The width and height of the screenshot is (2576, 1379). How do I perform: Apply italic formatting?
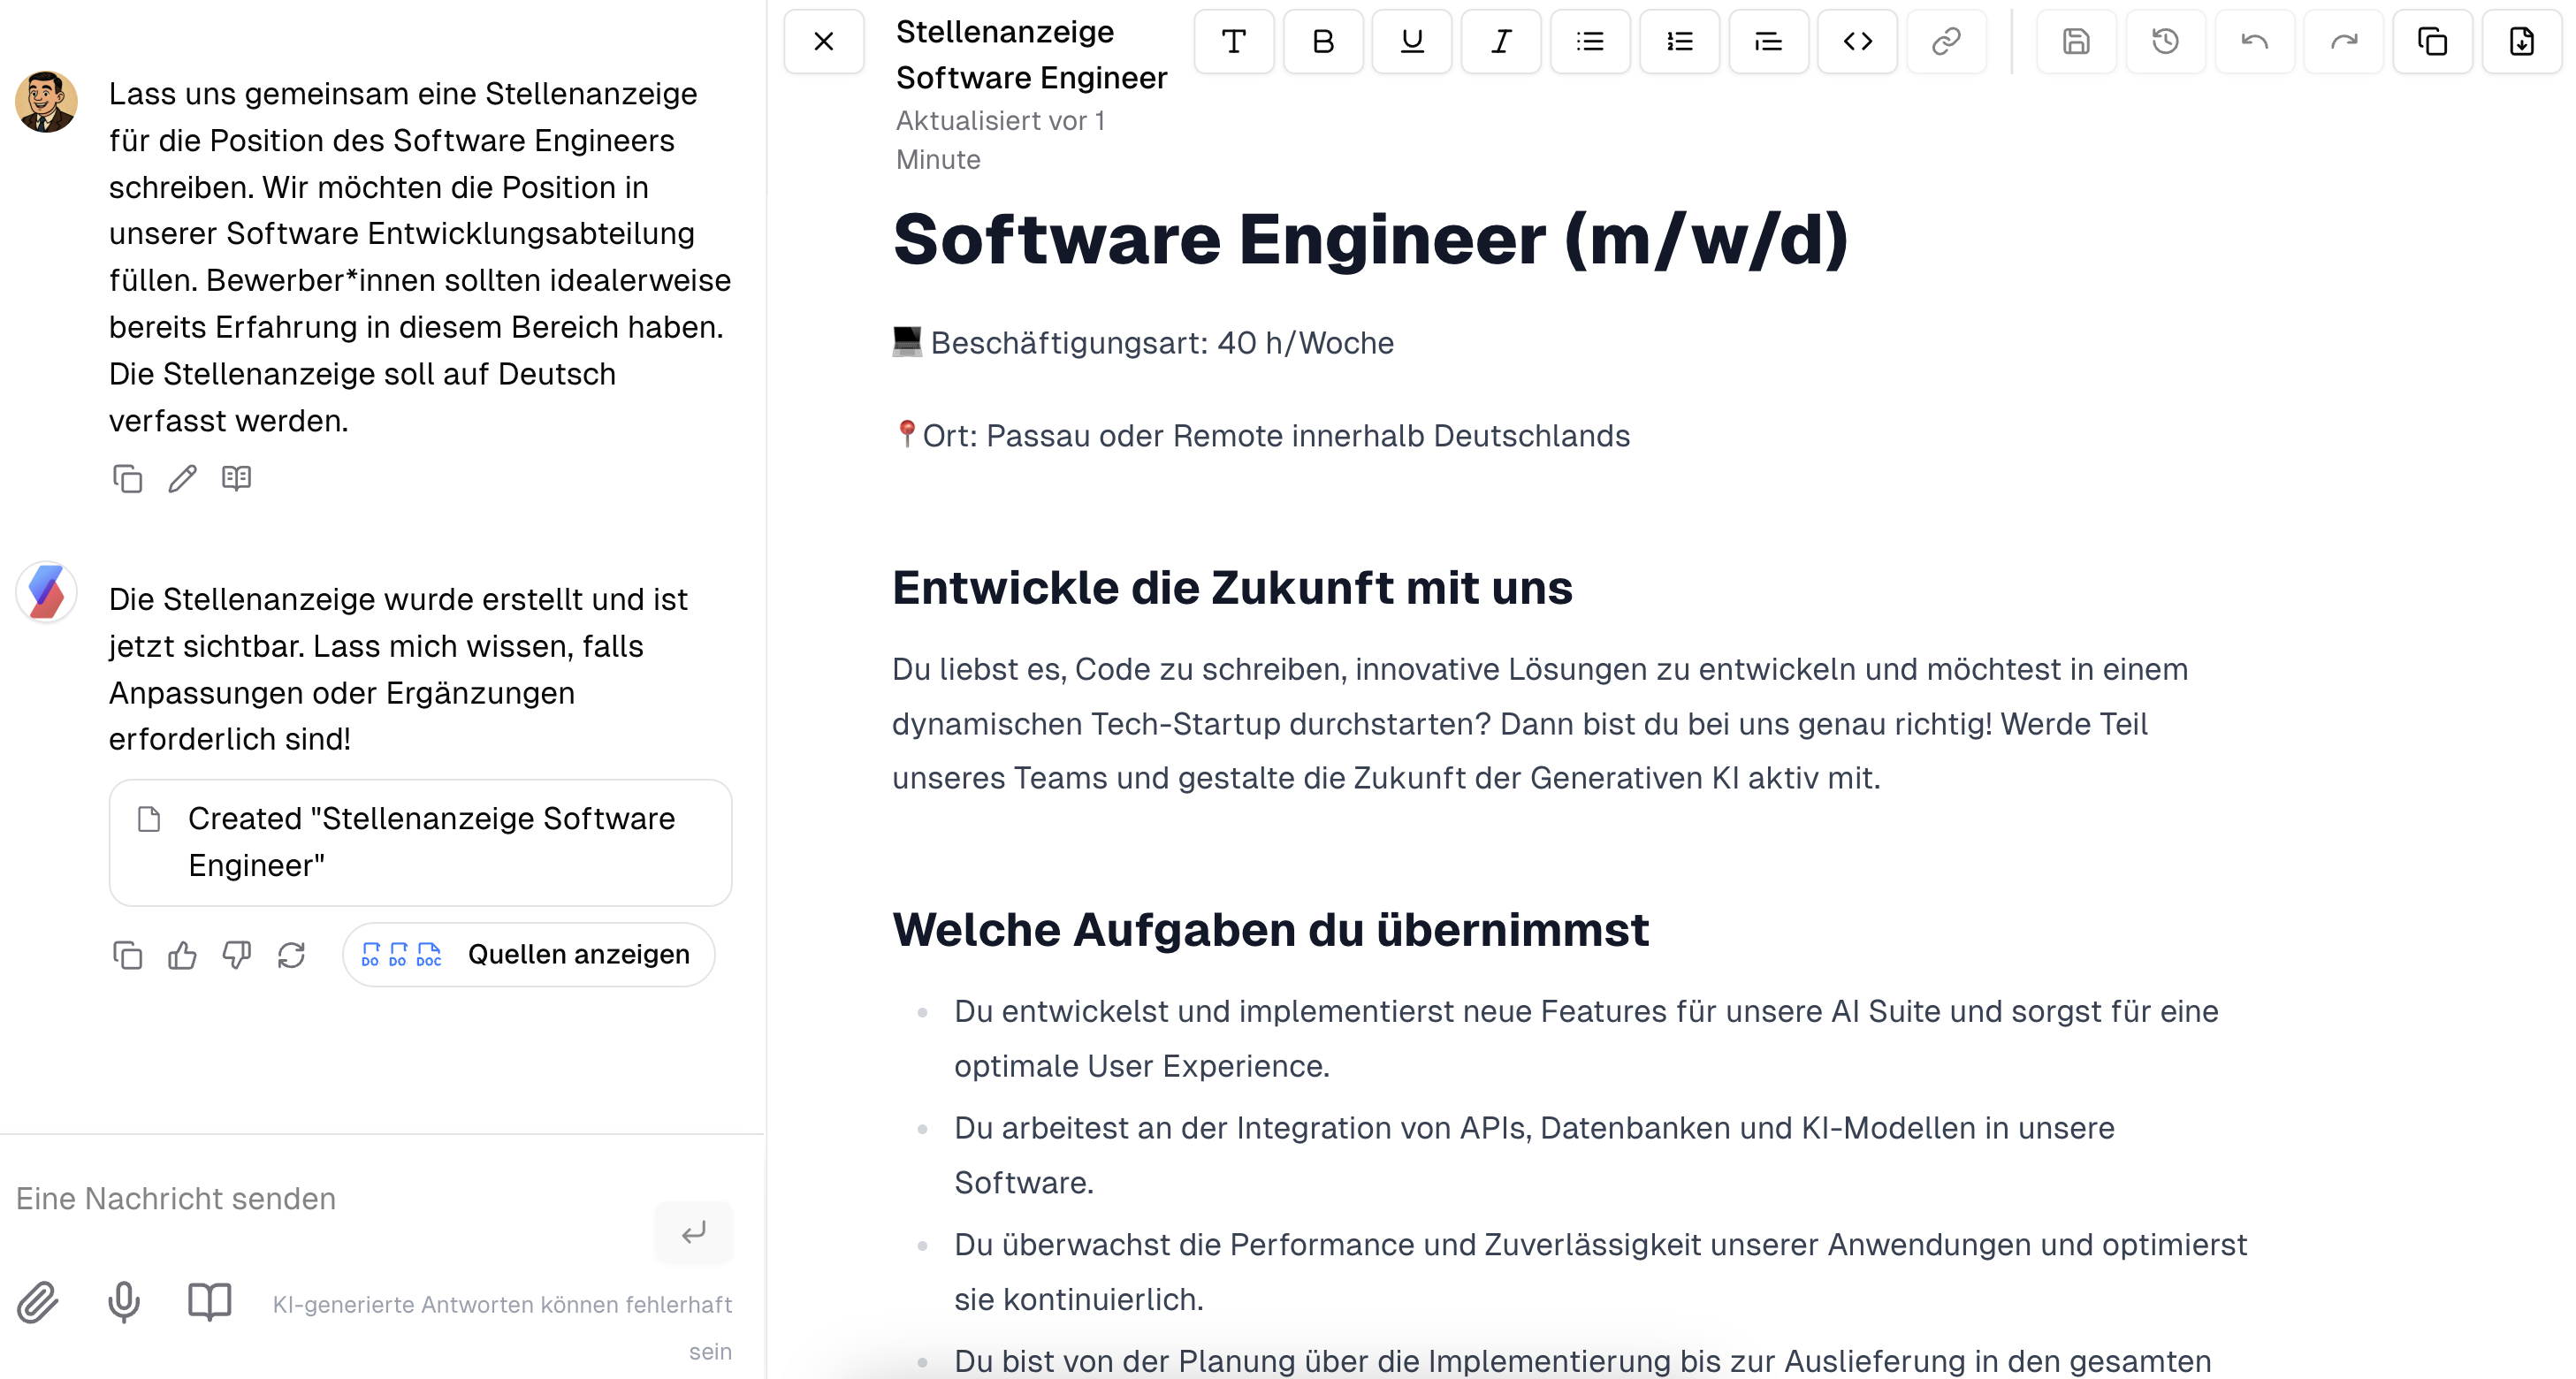tap(1501, 42)
